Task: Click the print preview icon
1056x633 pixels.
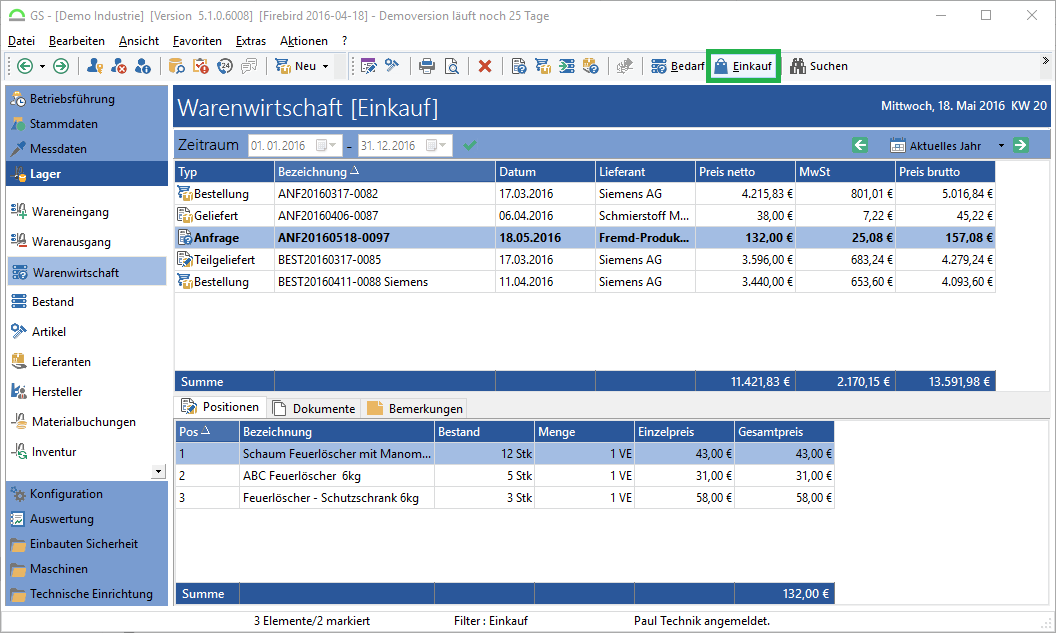Action: 452,66
